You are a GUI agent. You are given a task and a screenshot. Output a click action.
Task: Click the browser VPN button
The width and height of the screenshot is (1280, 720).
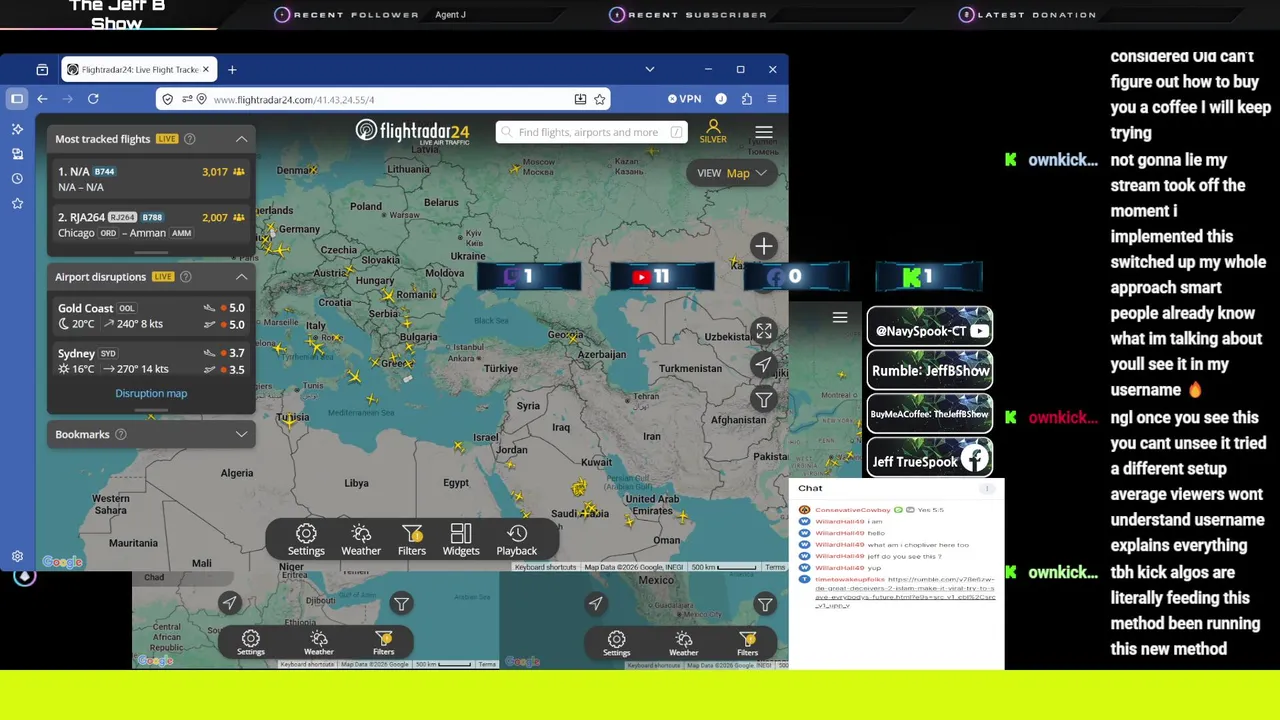(684, 99)
